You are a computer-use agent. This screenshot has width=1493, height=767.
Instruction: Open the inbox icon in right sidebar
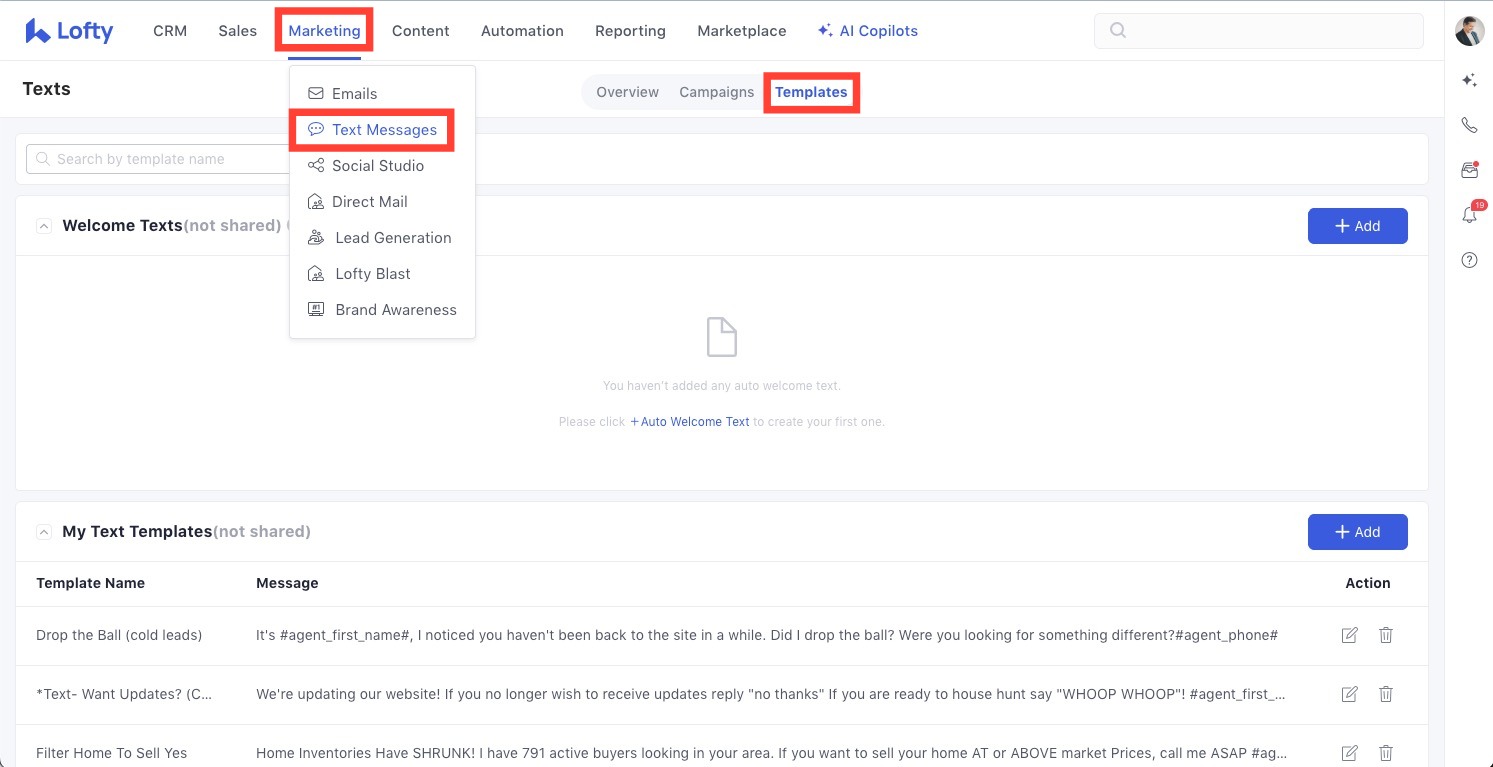(x=1469, y=170)
